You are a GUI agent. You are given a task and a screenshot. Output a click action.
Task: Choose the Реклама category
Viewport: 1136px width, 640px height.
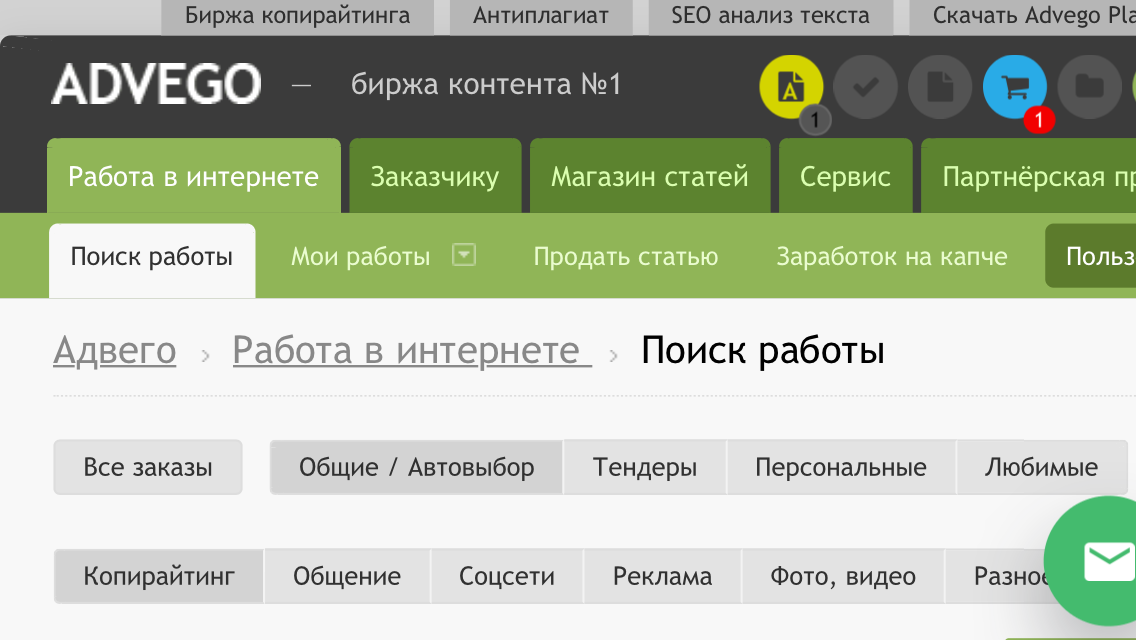pyautogui.click(x=662, y=576)
